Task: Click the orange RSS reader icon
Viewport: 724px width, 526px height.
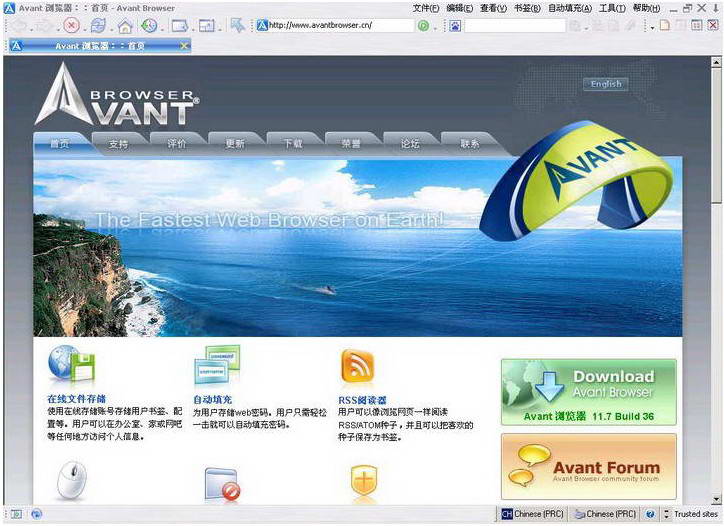Action: pos(357,367)
